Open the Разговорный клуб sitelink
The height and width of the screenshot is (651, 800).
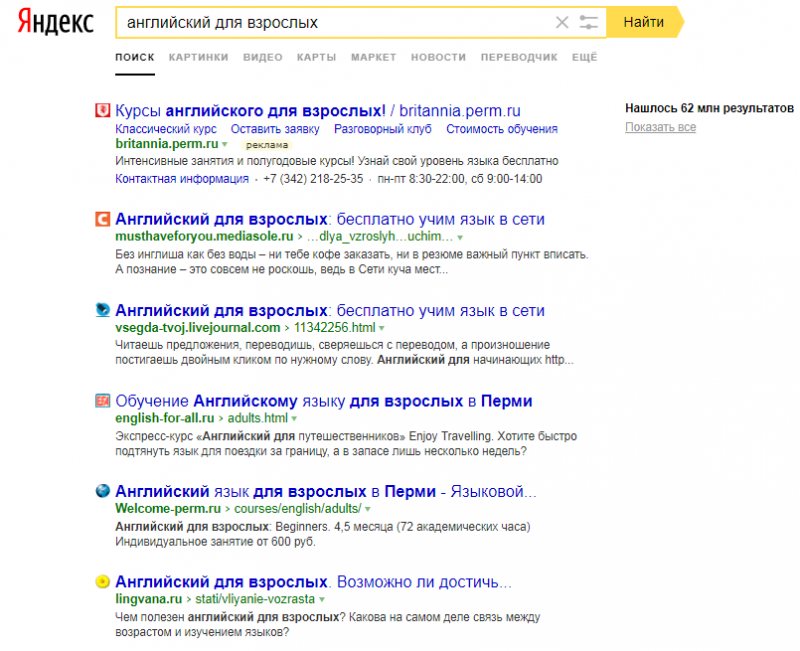point(383,129)
